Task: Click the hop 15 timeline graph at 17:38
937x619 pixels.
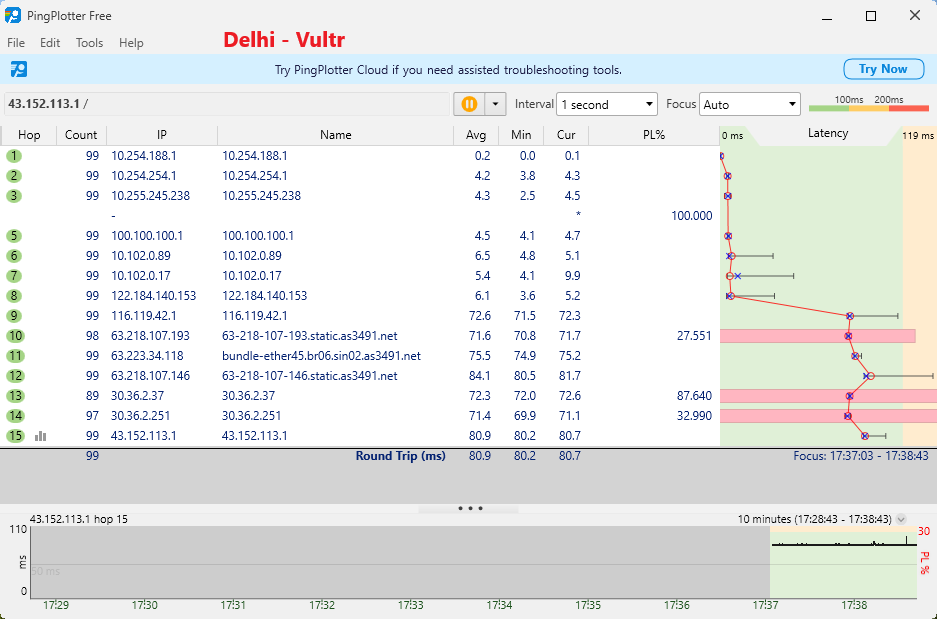Action: (x=856, y=562)
